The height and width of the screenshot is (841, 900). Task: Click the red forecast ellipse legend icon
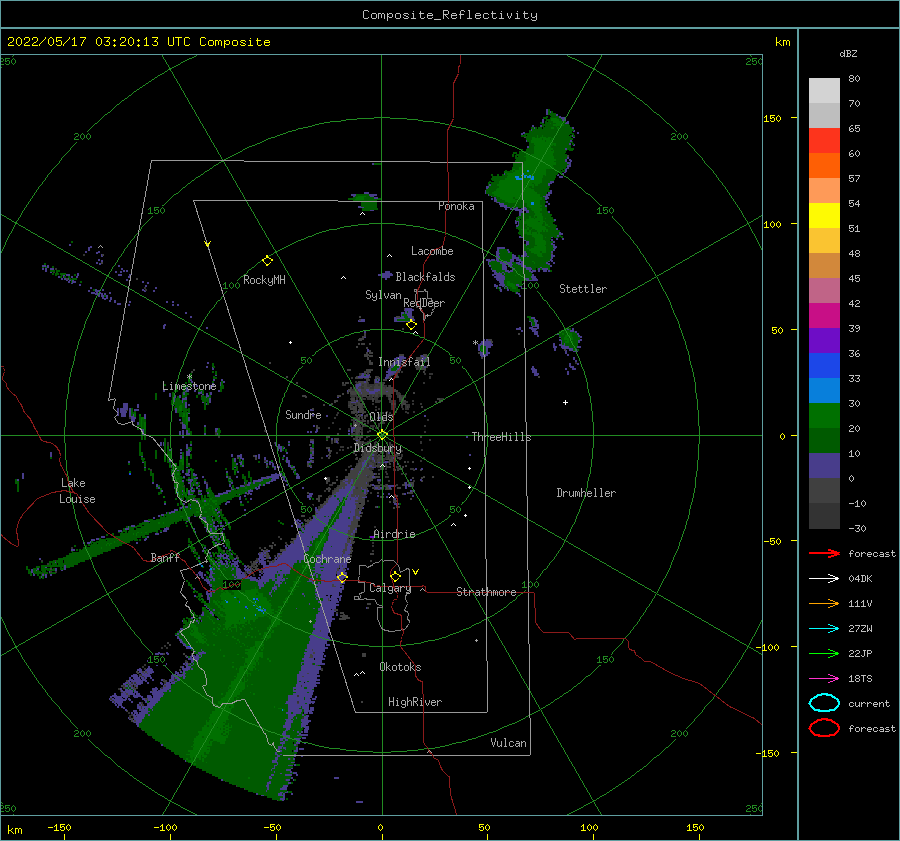point(824,728)
